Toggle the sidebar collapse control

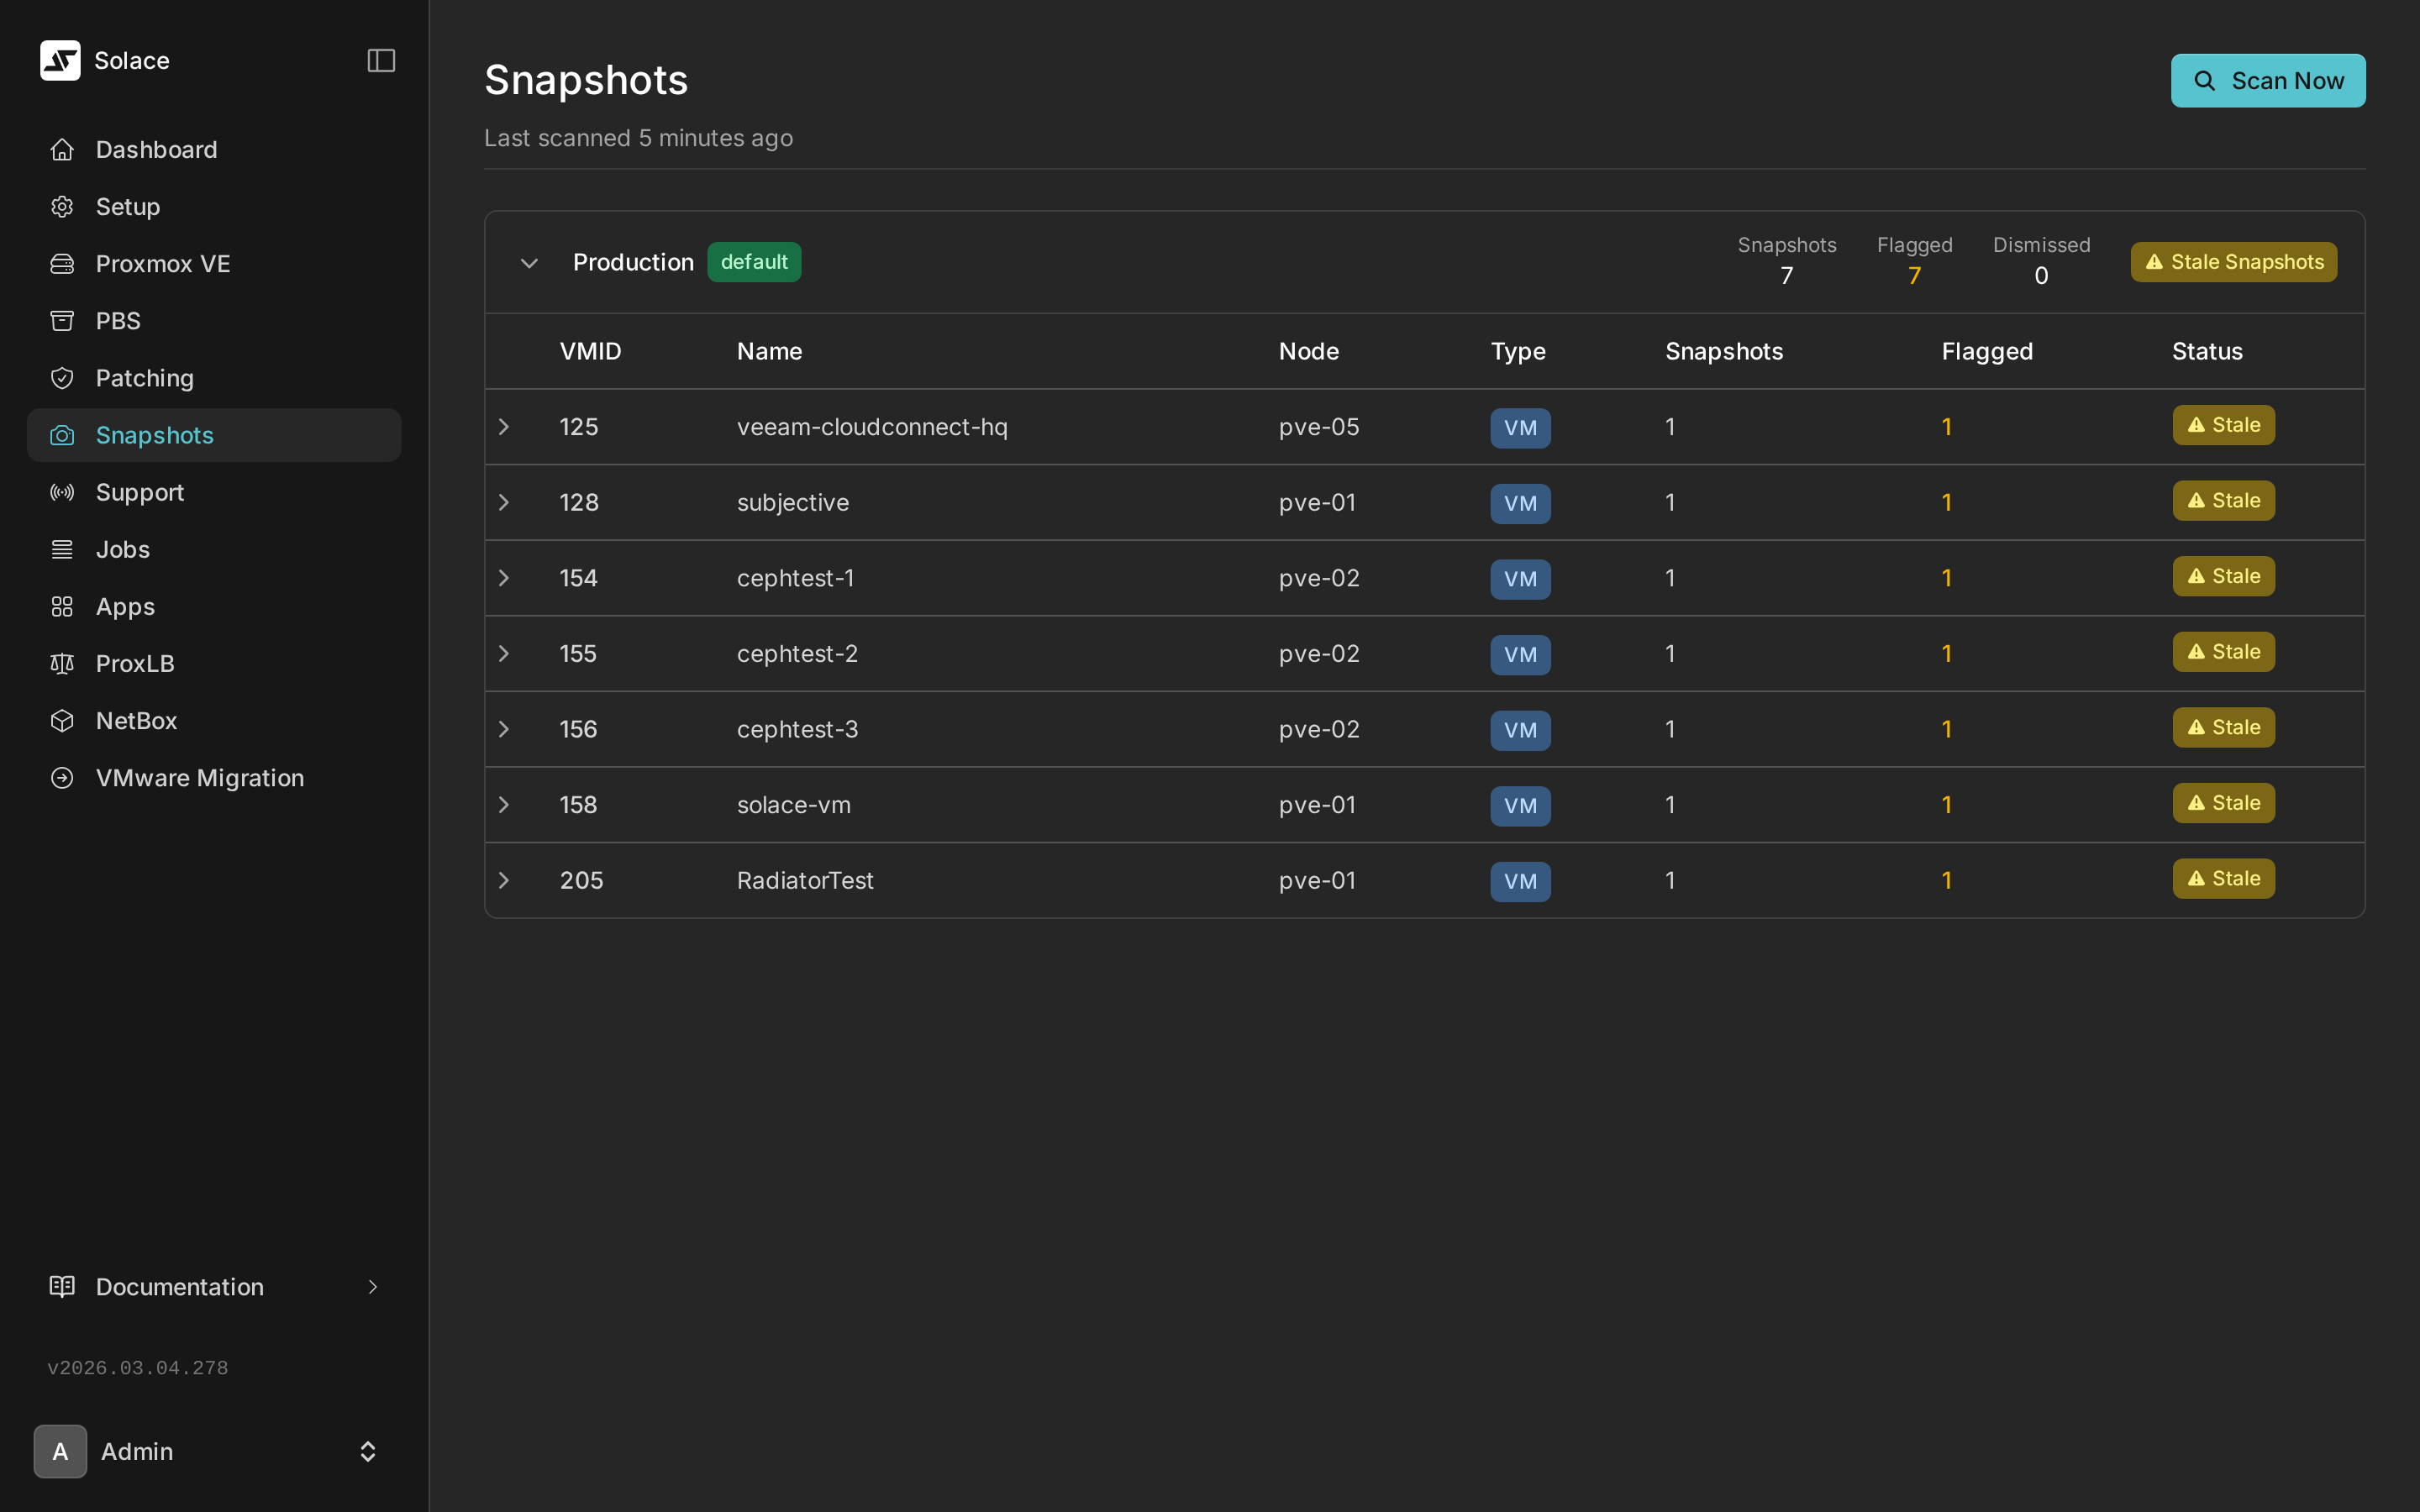(x=381, y=60)
